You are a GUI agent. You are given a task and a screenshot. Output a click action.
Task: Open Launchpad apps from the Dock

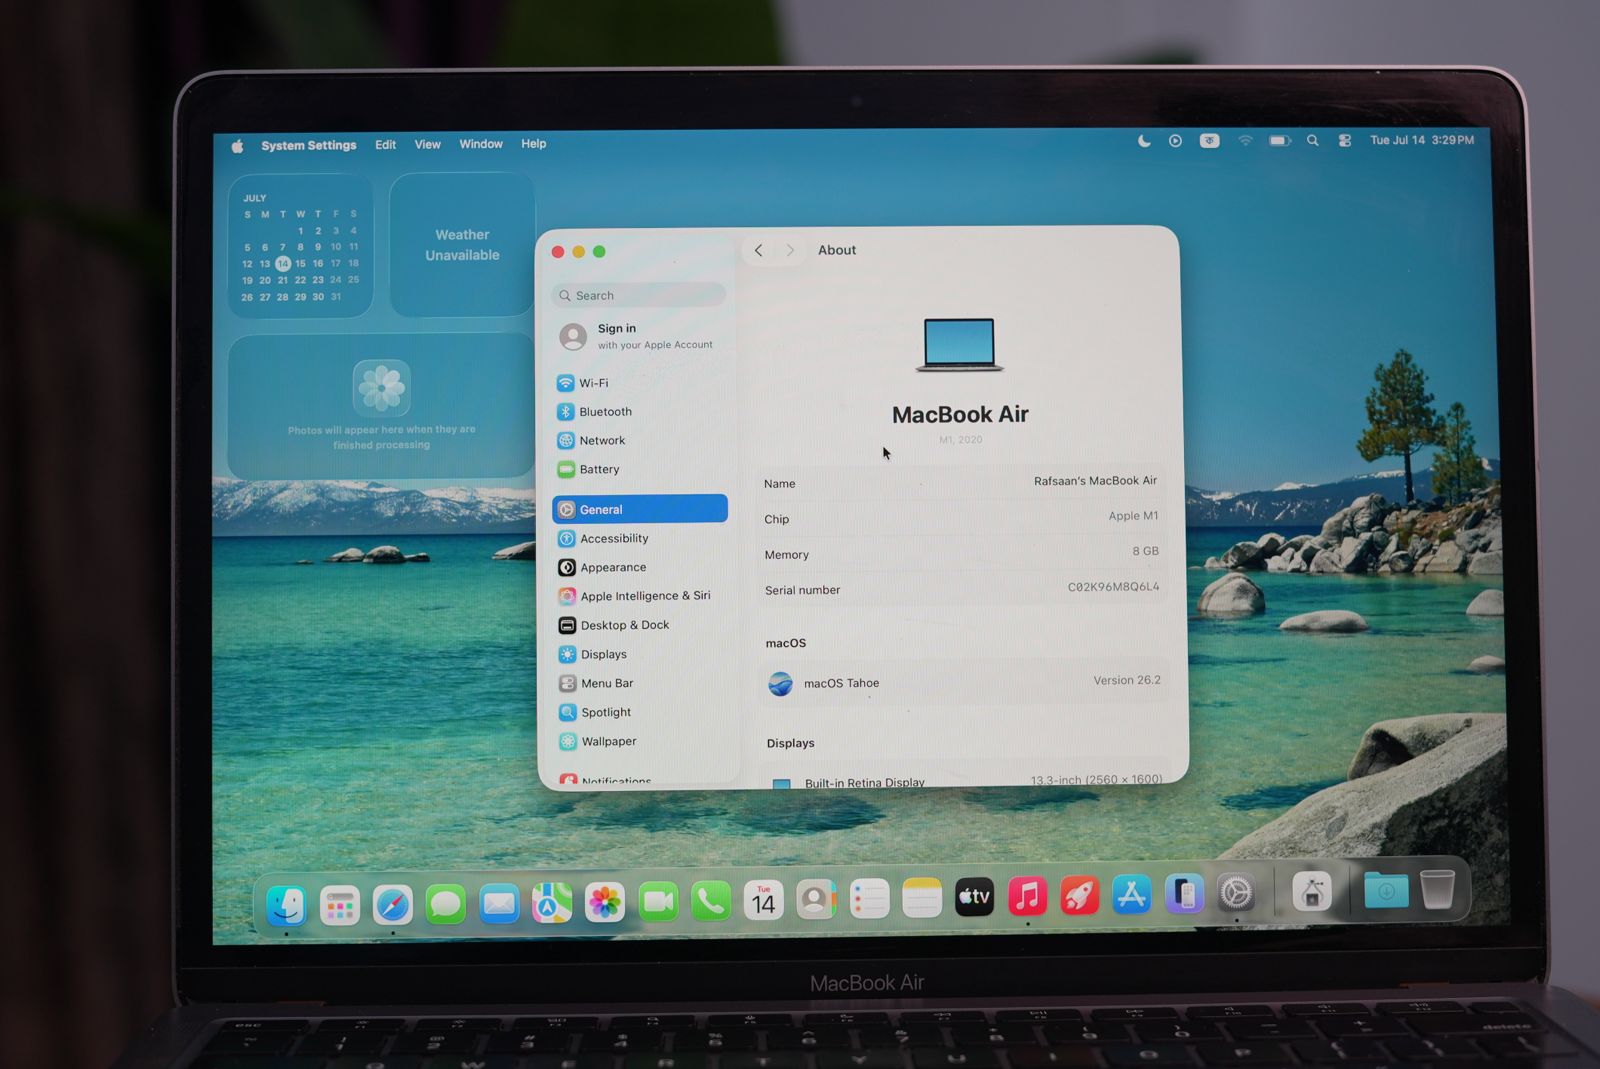coord(340,906)
